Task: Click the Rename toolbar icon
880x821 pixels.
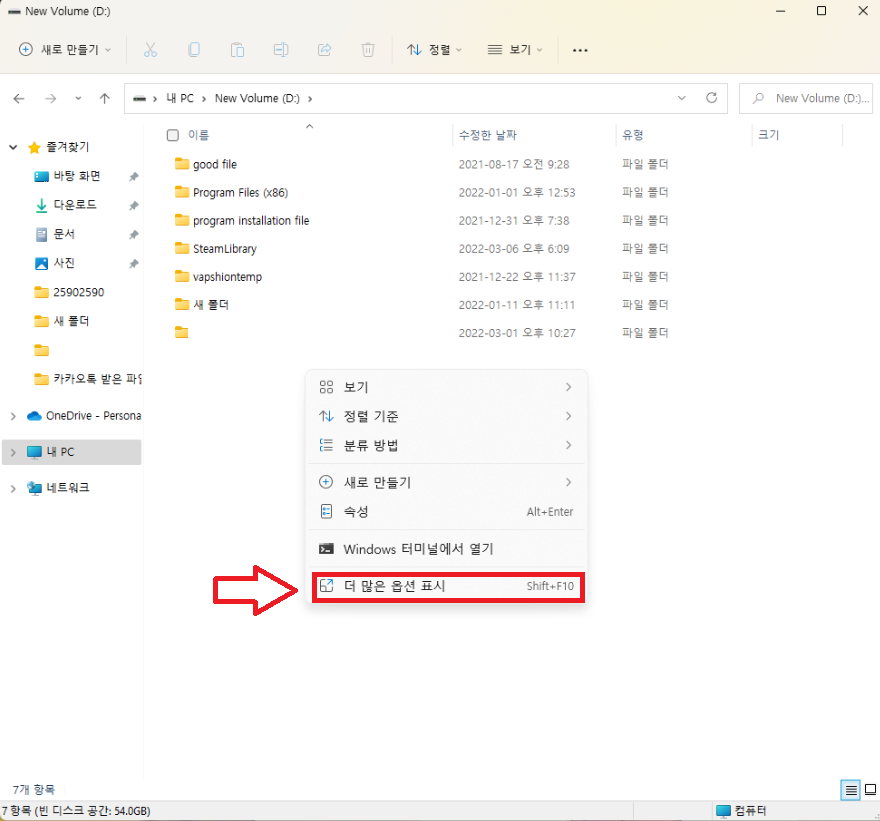Action: [281, 50]
